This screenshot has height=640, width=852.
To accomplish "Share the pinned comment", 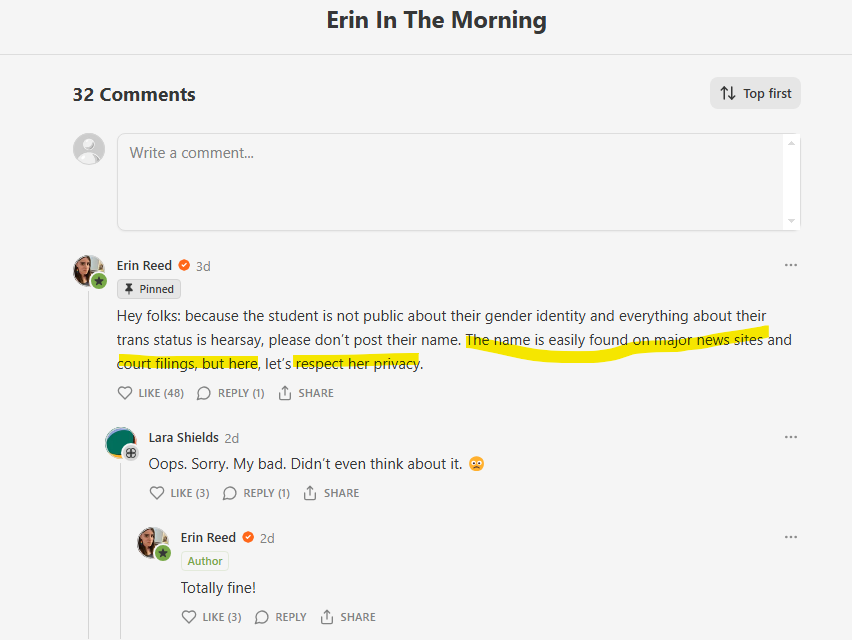I will (x=306, y=393).
